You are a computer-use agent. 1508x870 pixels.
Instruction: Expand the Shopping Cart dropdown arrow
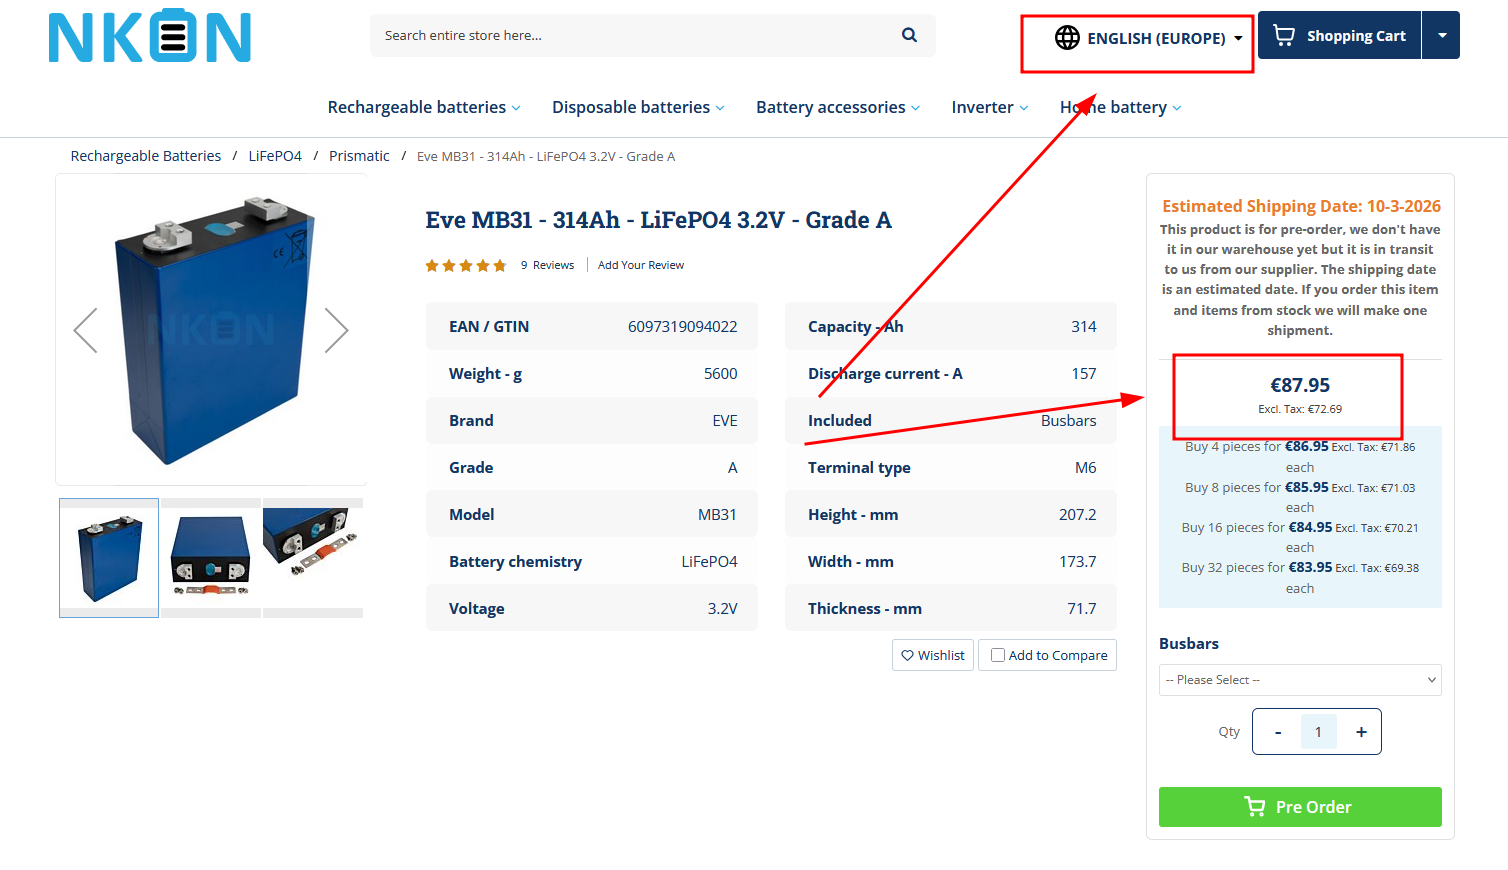point(1441,36)
